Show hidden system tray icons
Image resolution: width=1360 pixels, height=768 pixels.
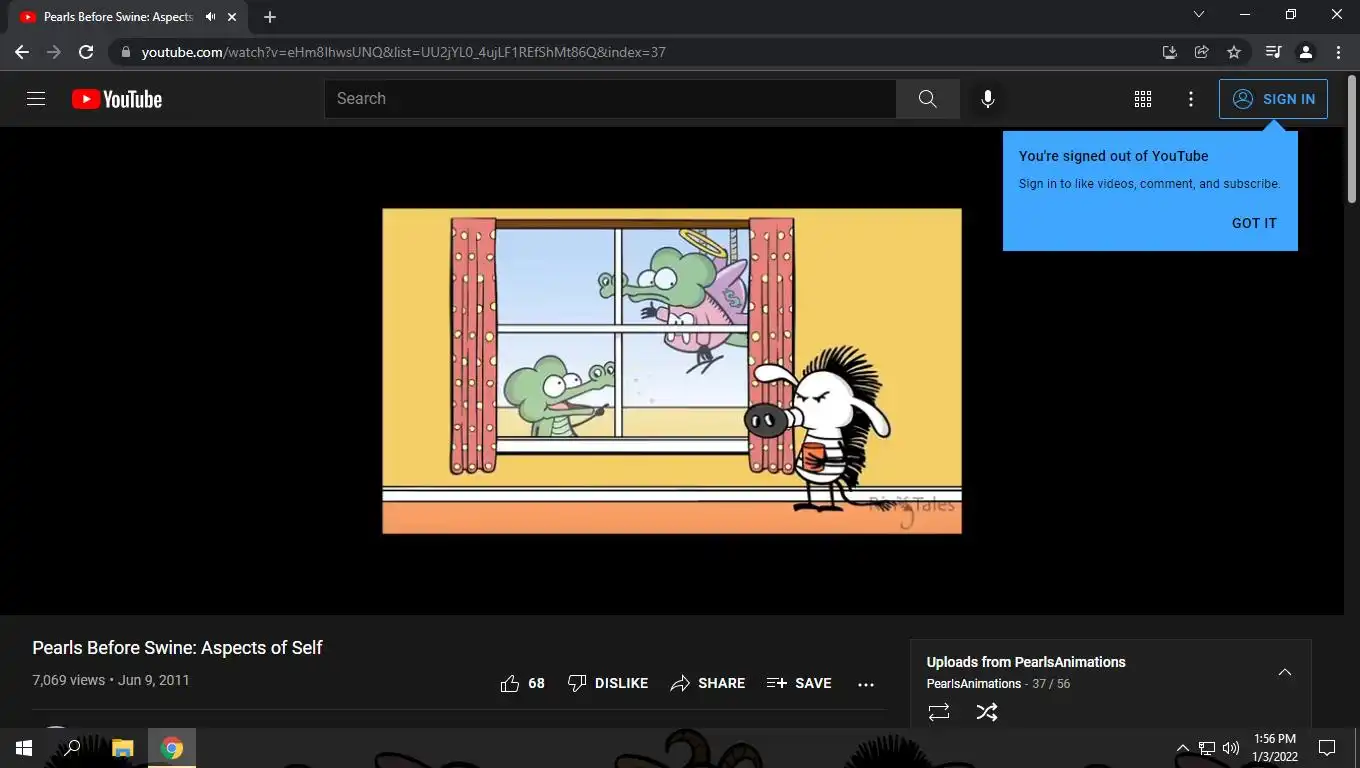[x=1182, y=748]
